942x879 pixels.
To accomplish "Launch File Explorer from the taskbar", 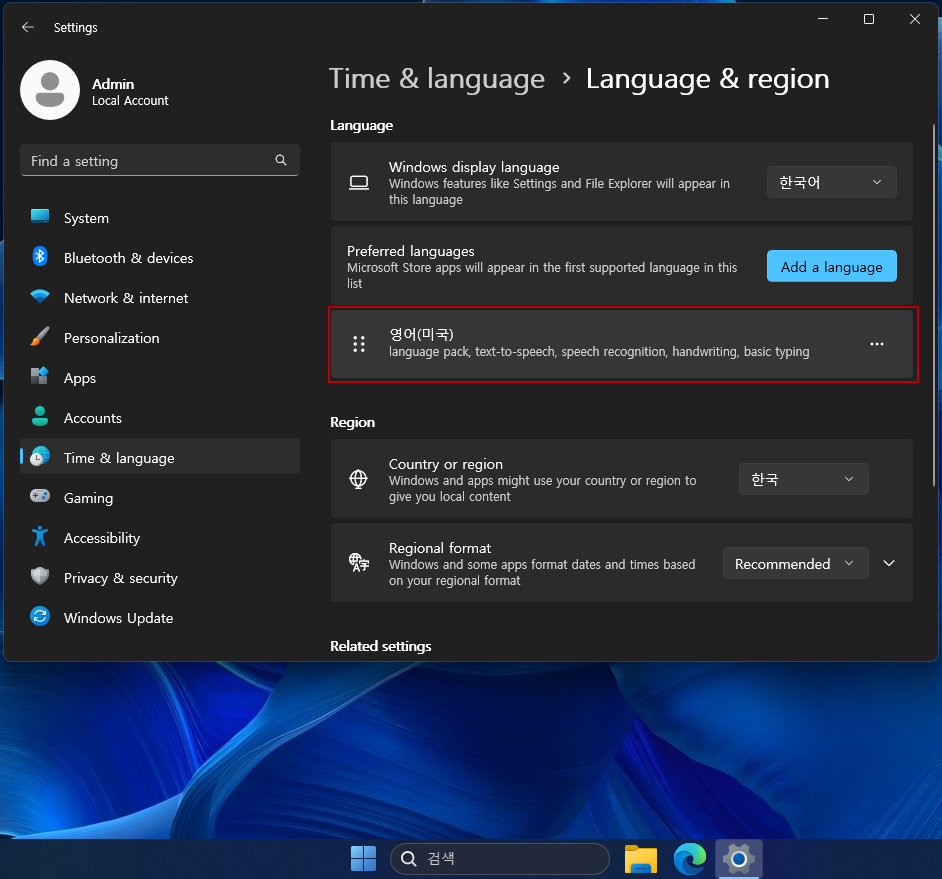I will pos(641,859).
